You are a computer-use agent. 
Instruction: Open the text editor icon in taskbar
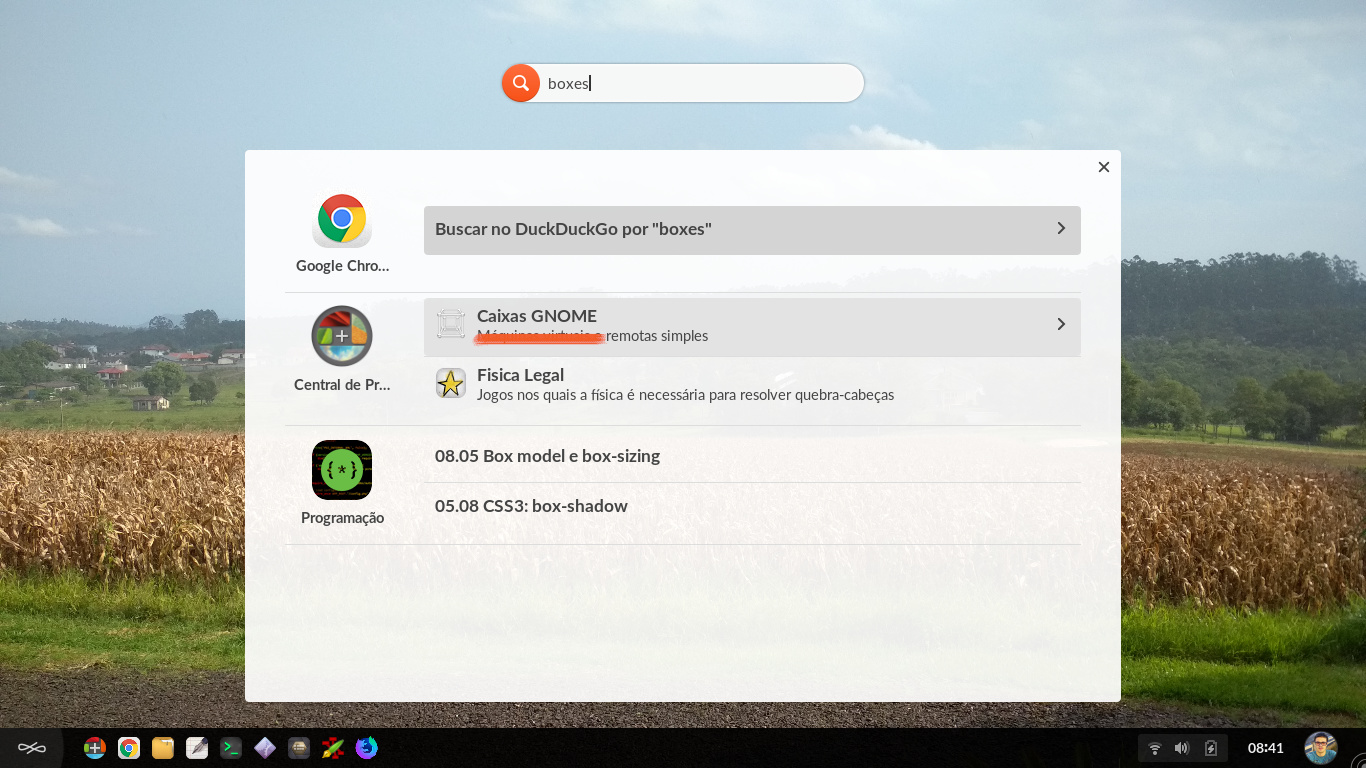[197, 748]
